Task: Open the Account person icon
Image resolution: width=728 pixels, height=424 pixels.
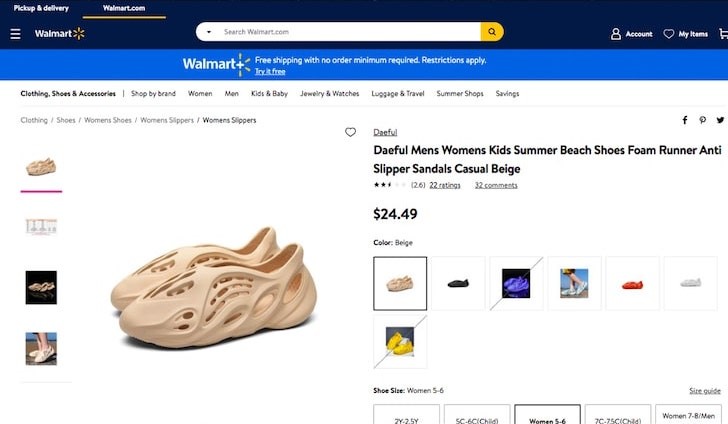Action: click(x=616, y=34)
